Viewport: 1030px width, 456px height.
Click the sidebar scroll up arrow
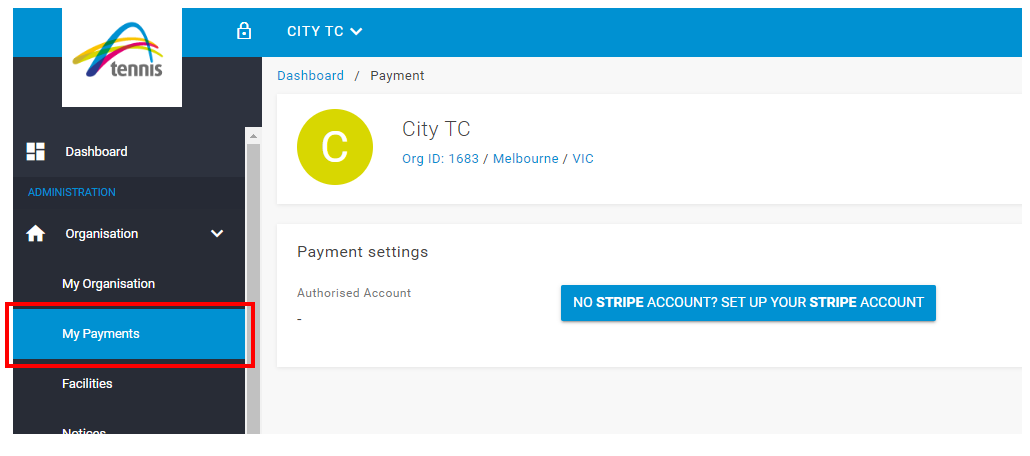[x=253, y=136]
